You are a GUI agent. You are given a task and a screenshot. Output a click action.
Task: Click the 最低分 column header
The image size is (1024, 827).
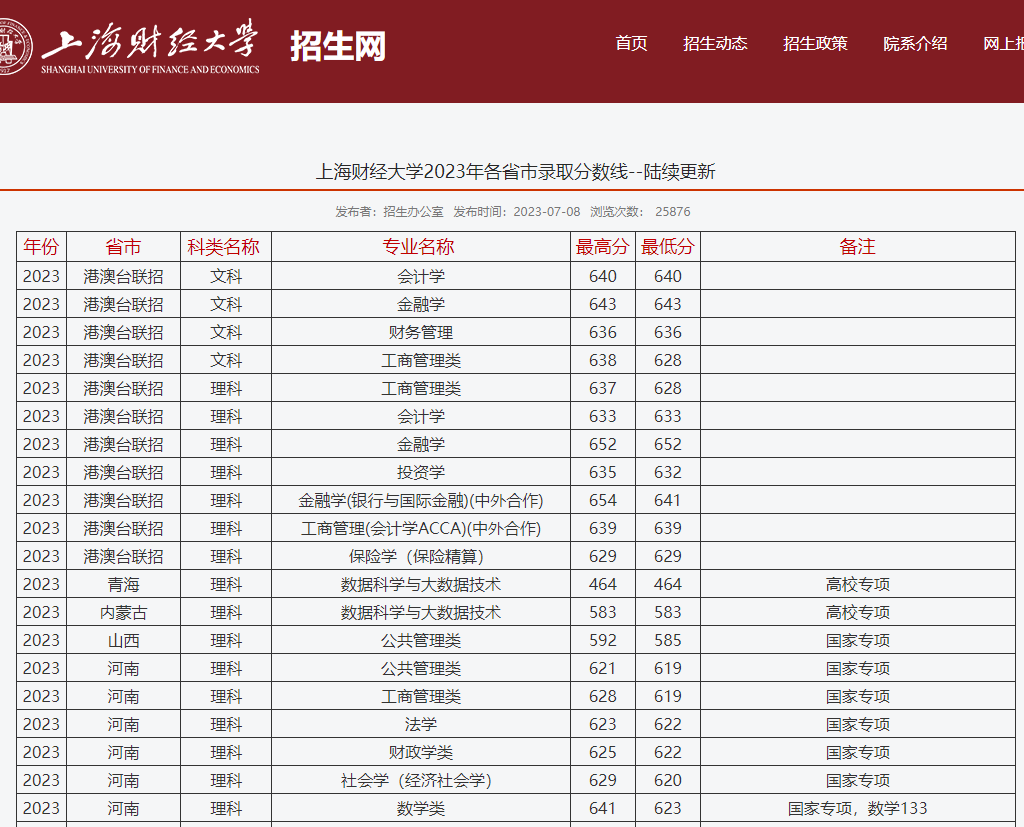point(667,247)
